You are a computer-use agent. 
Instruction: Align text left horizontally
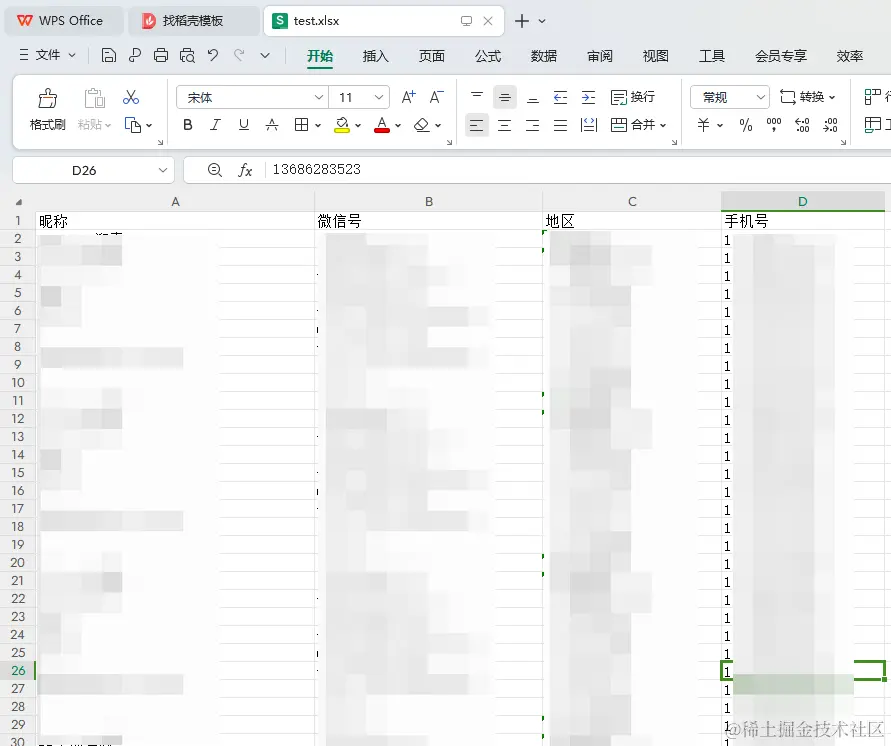tap(477, 125)
